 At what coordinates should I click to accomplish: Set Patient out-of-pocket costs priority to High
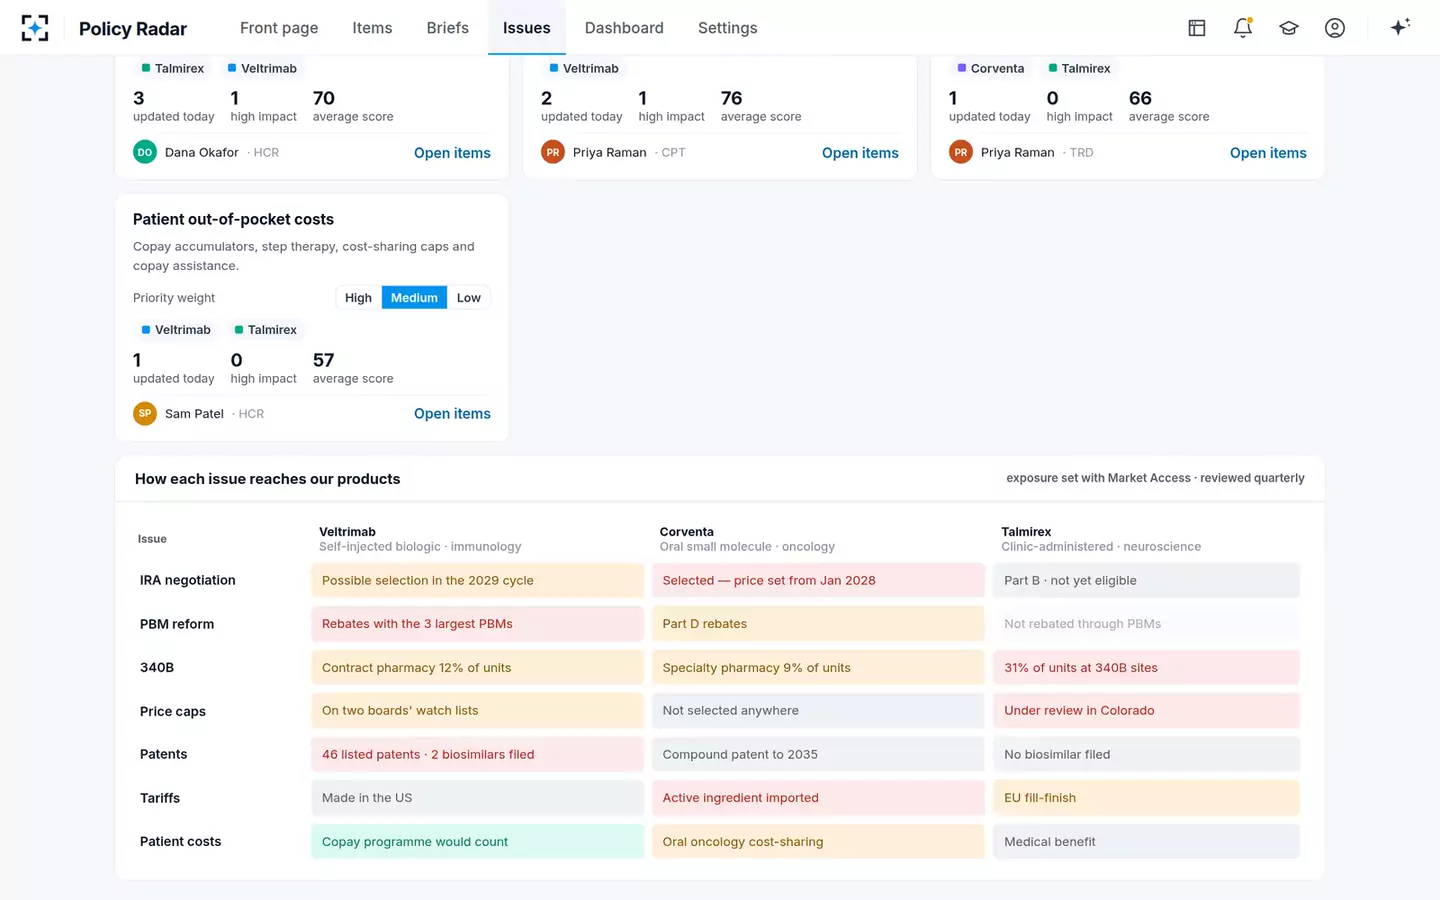tap(358, 298)
